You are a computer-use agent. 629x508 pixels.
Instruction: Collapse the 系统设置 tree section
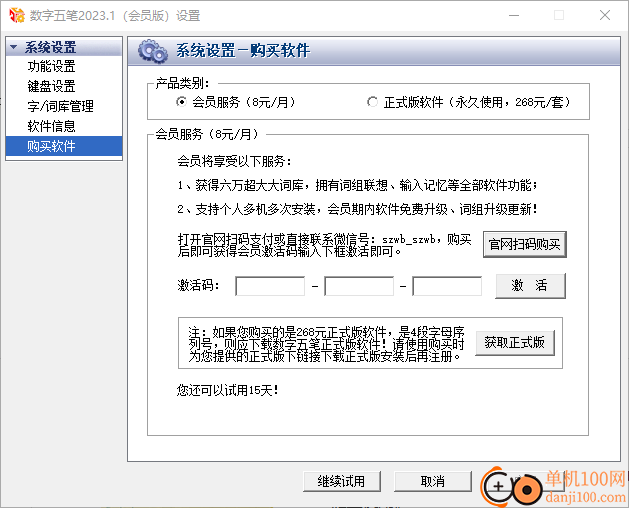pos(14,47)
